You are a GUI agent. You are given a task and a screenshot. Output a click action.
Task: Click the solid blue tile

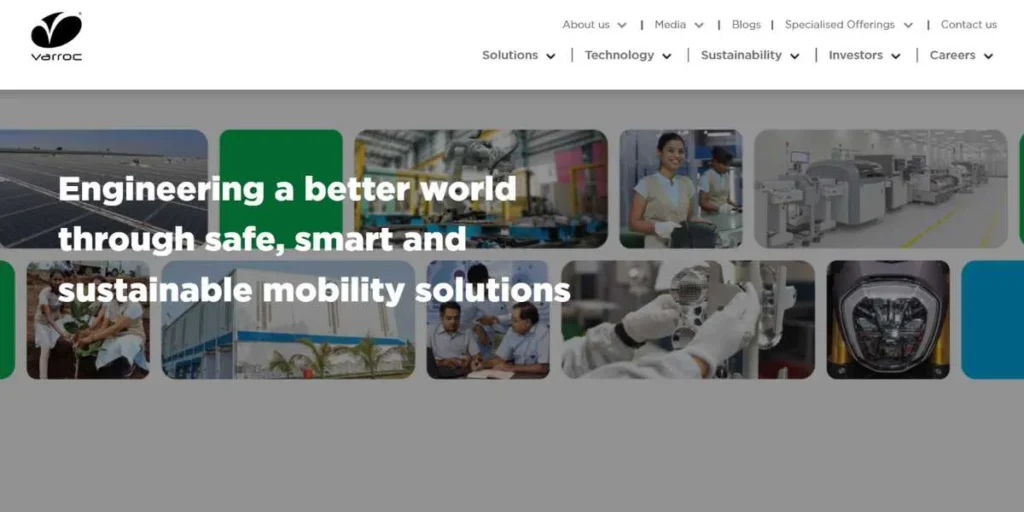pyautogui.click(x=993, y=319)
